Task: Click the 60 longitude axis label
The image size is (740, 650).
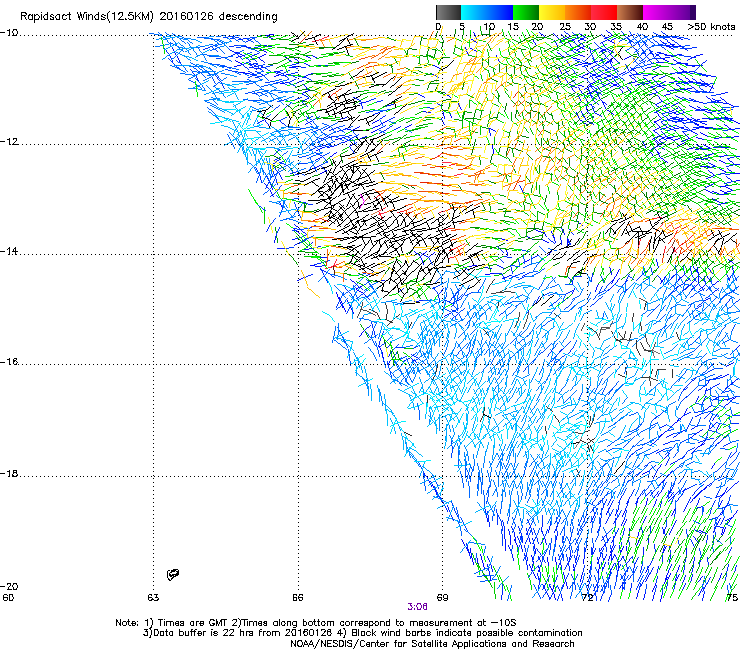Action: [8, 598]
